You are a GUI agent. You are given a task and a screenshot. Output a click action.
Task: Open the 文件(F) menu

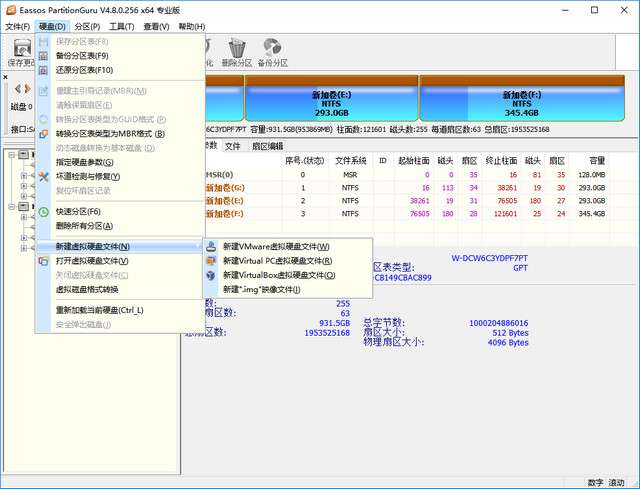pos(18,27)
